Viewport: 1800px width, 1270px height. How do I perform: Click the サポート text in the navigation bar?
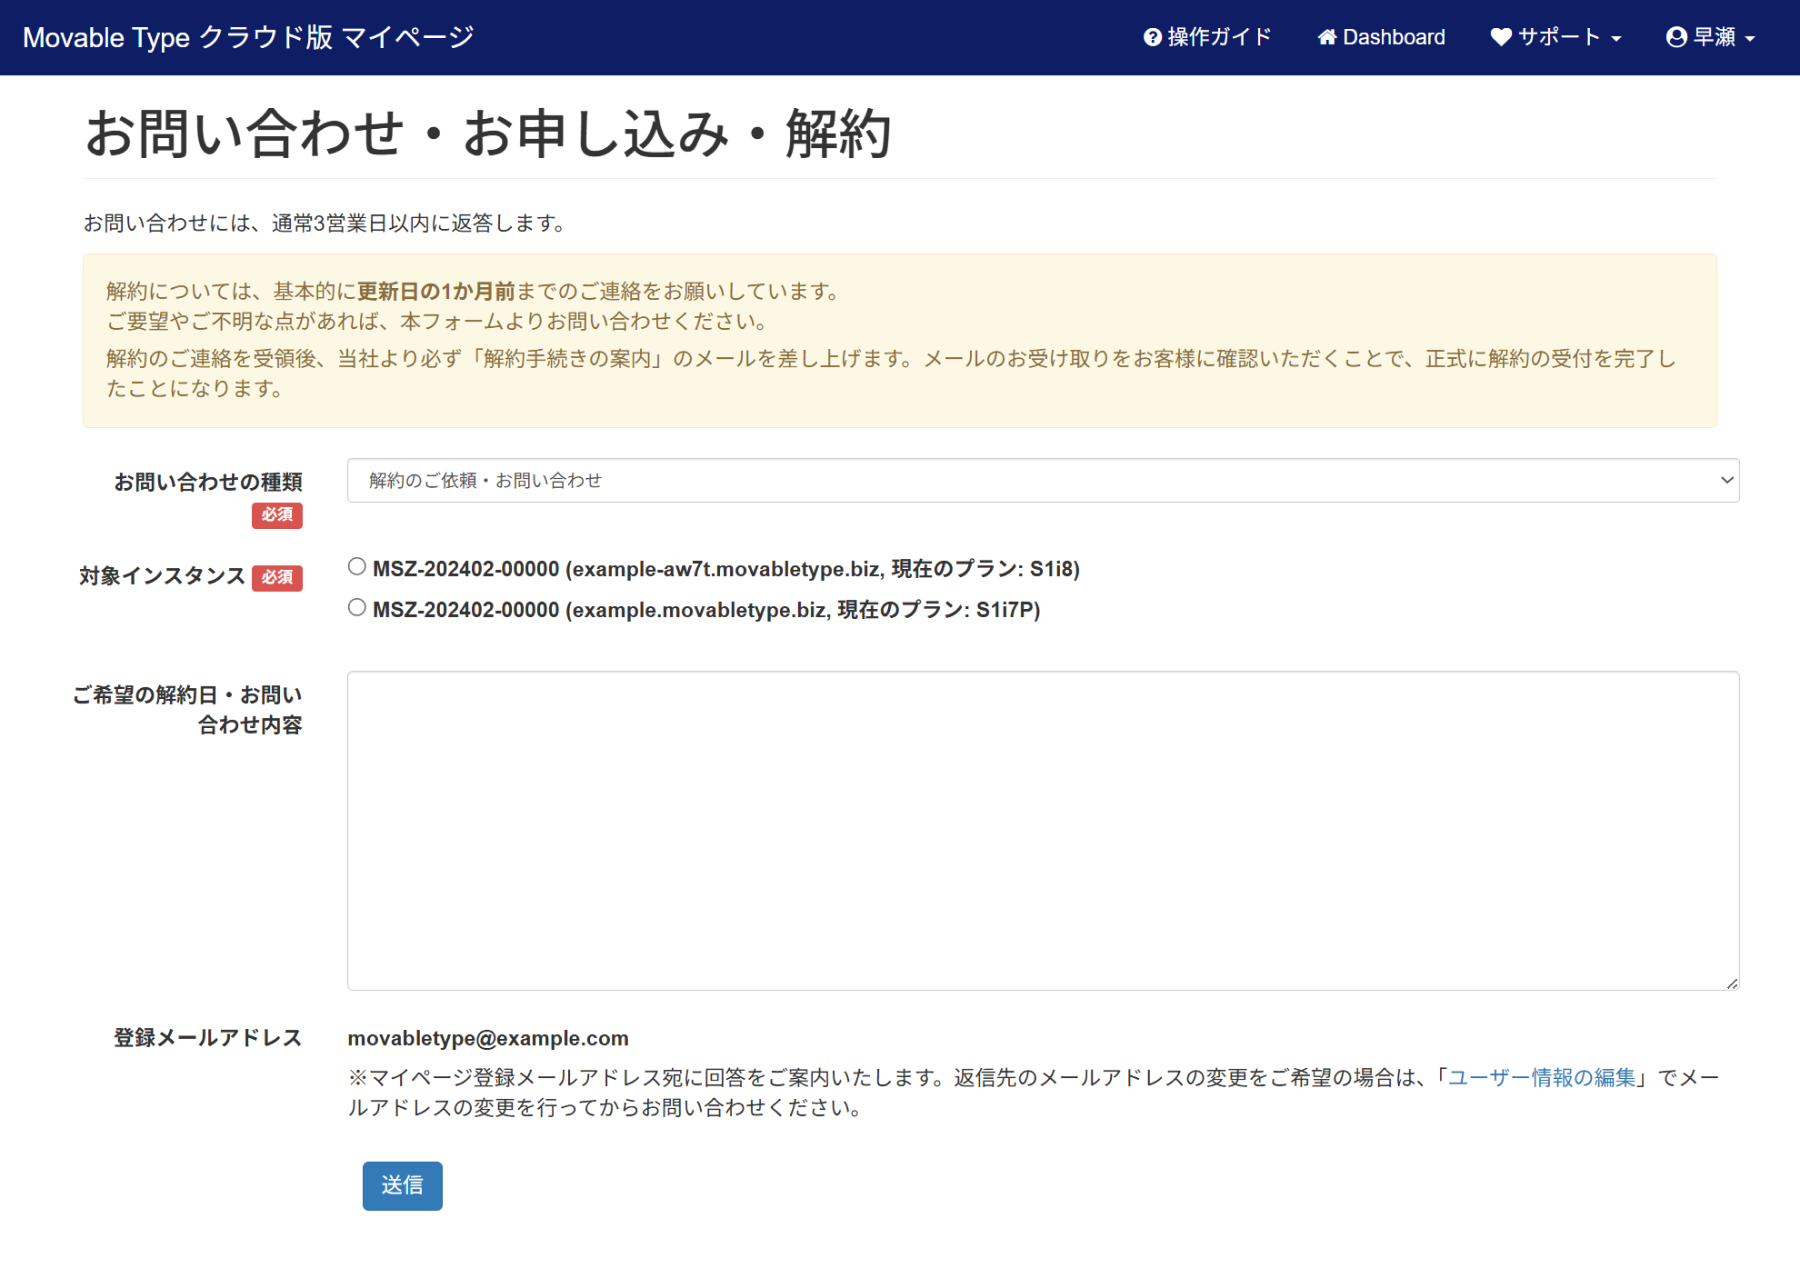pos(1559,38)
